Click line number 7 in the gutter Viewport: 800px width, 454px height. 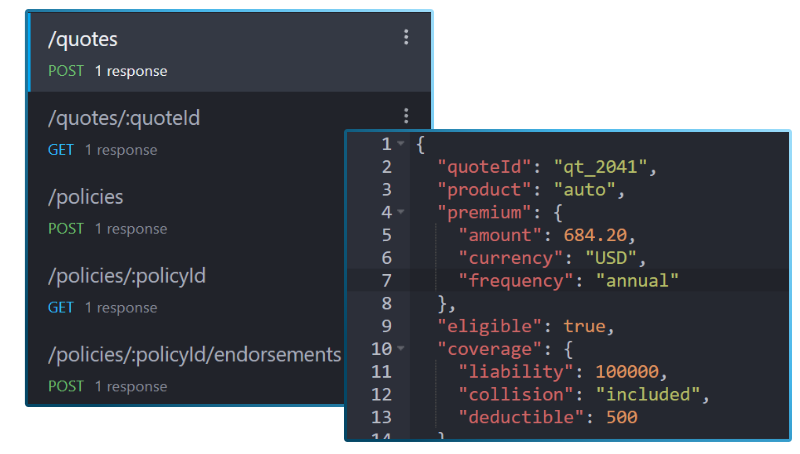point(387,281)
